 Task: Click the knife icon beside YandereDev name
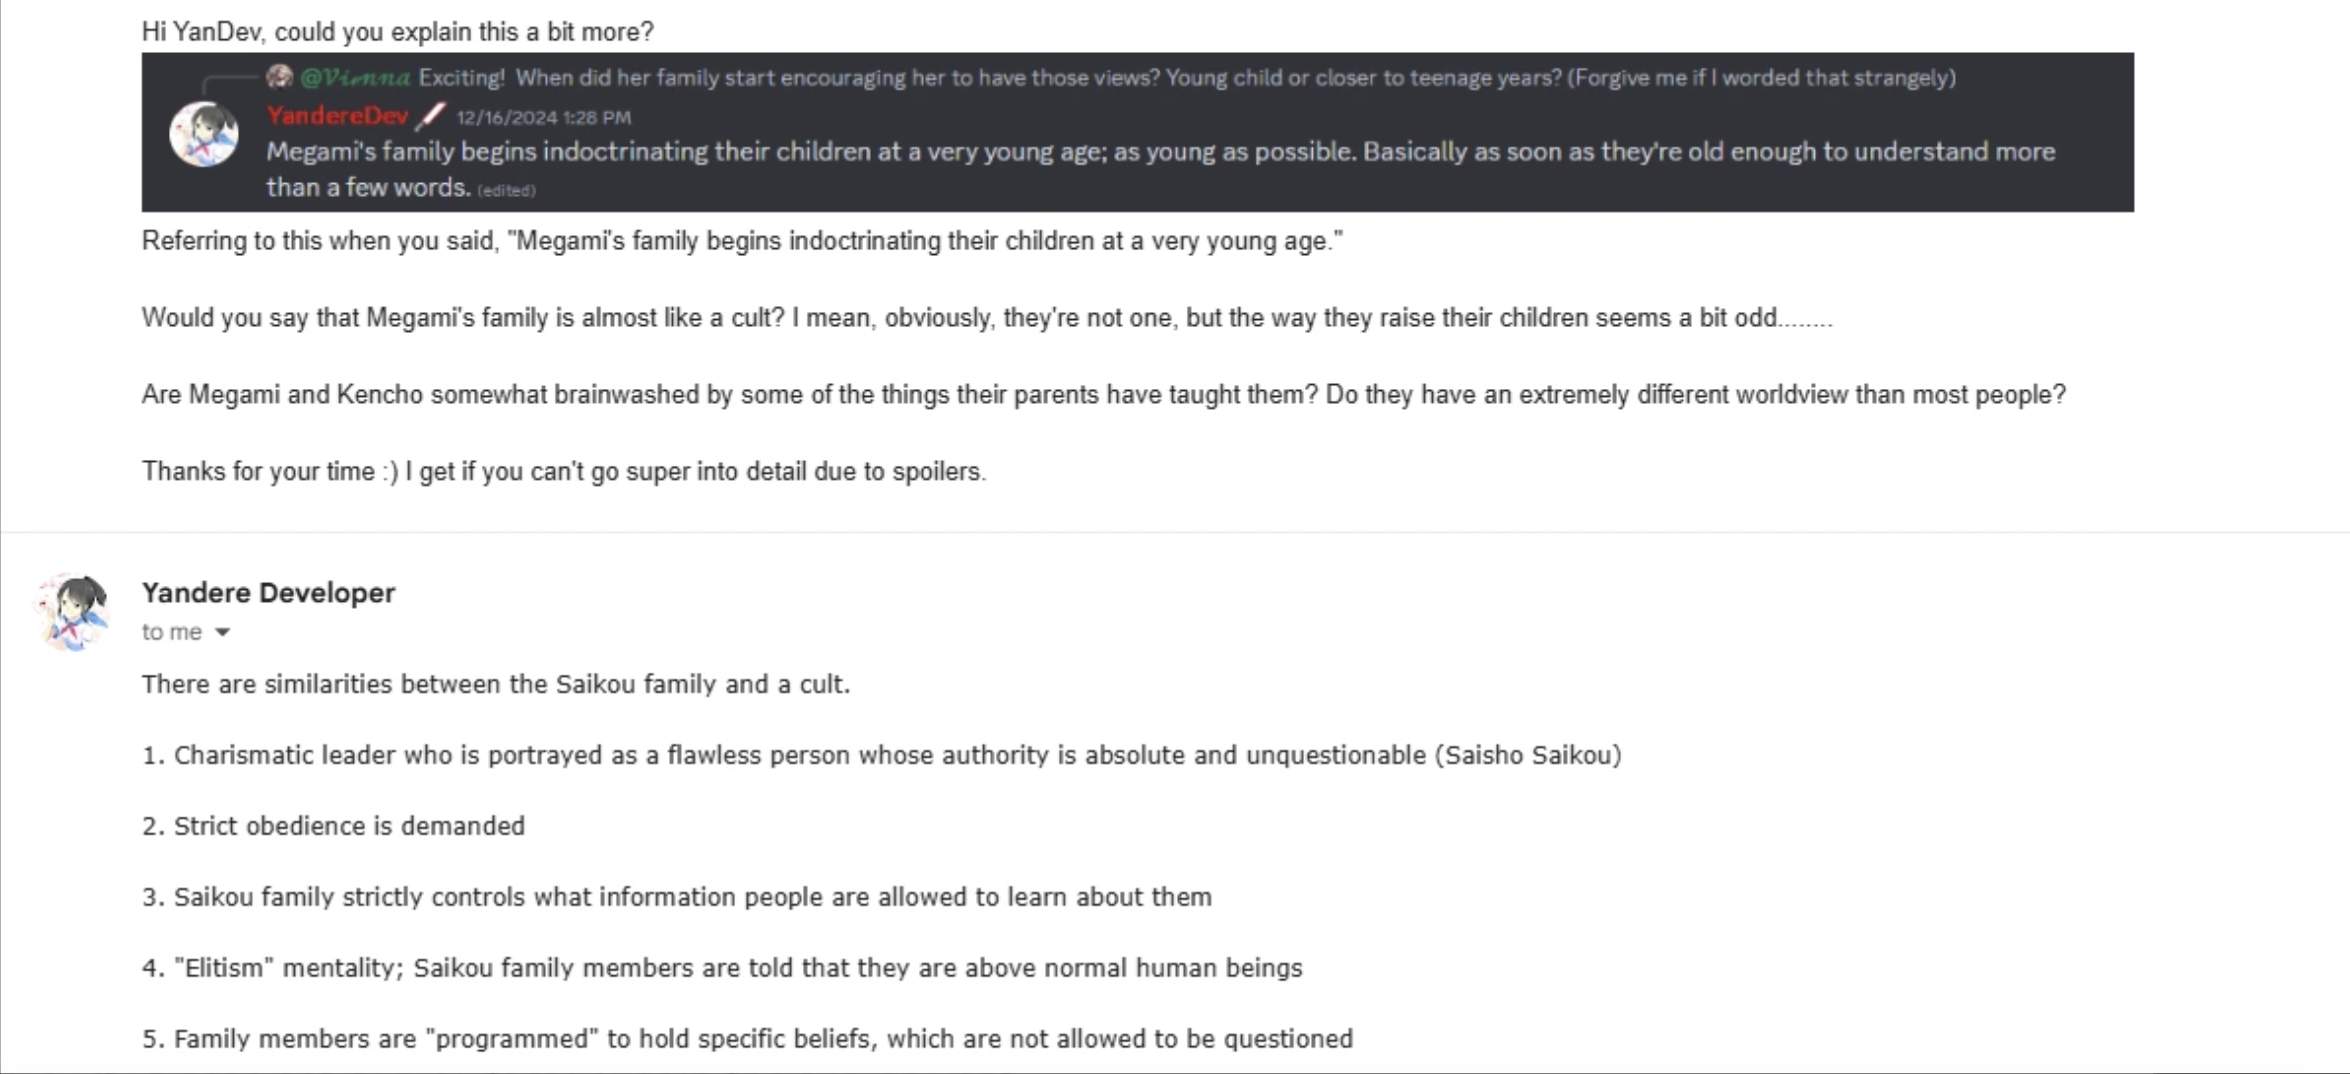[430, 116]
